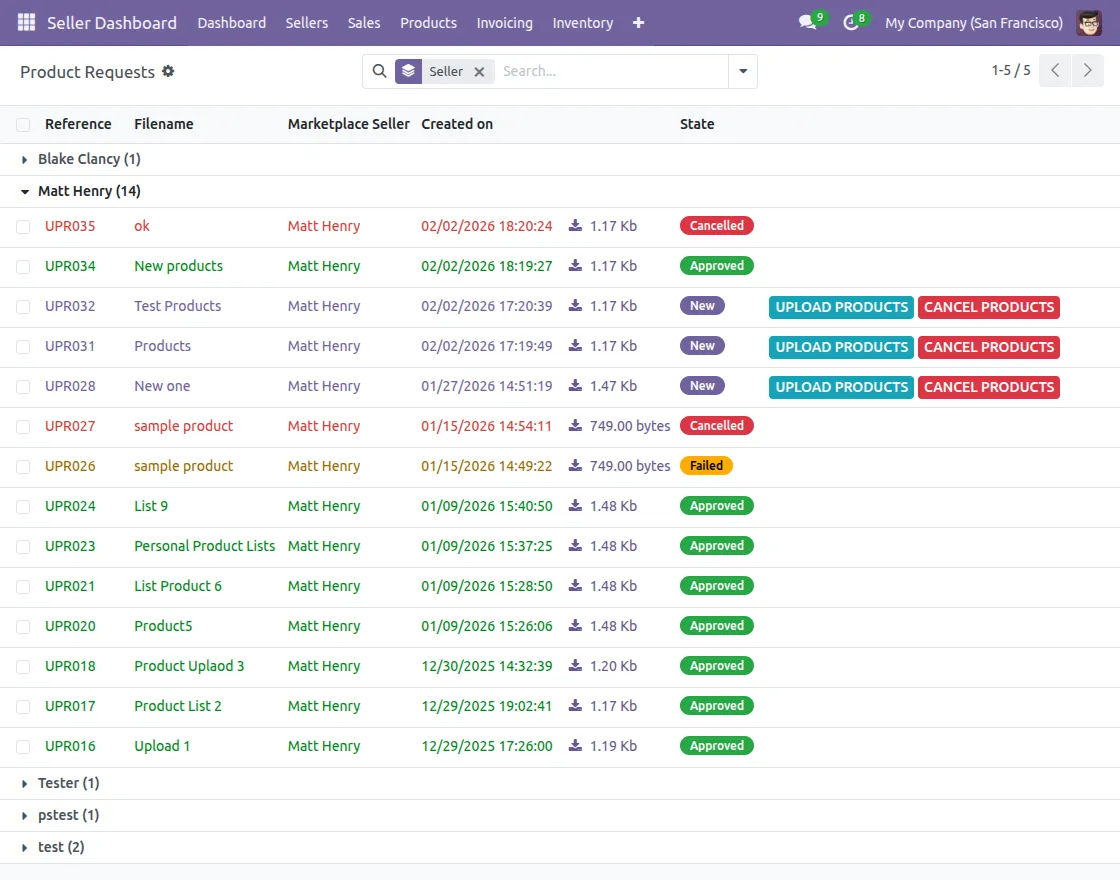Click CANCEL PRODUCTS on the UPR028 row
Screen dimensions: 1120x880
988,387
